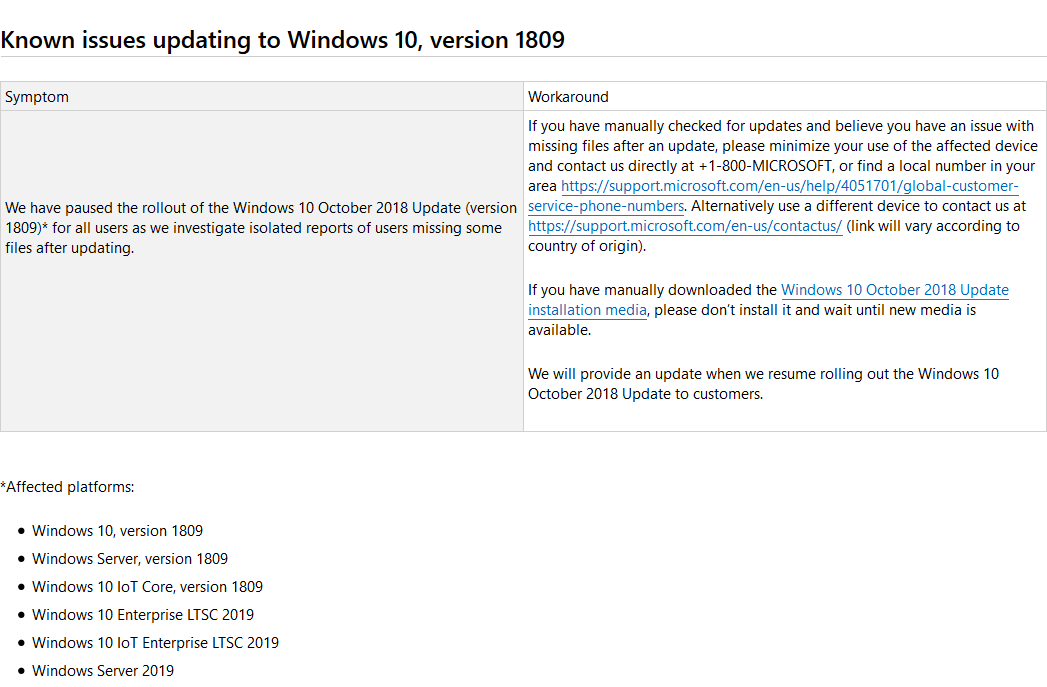
Task: Click the paused rollout symptom text
Action: pos(261,228)
